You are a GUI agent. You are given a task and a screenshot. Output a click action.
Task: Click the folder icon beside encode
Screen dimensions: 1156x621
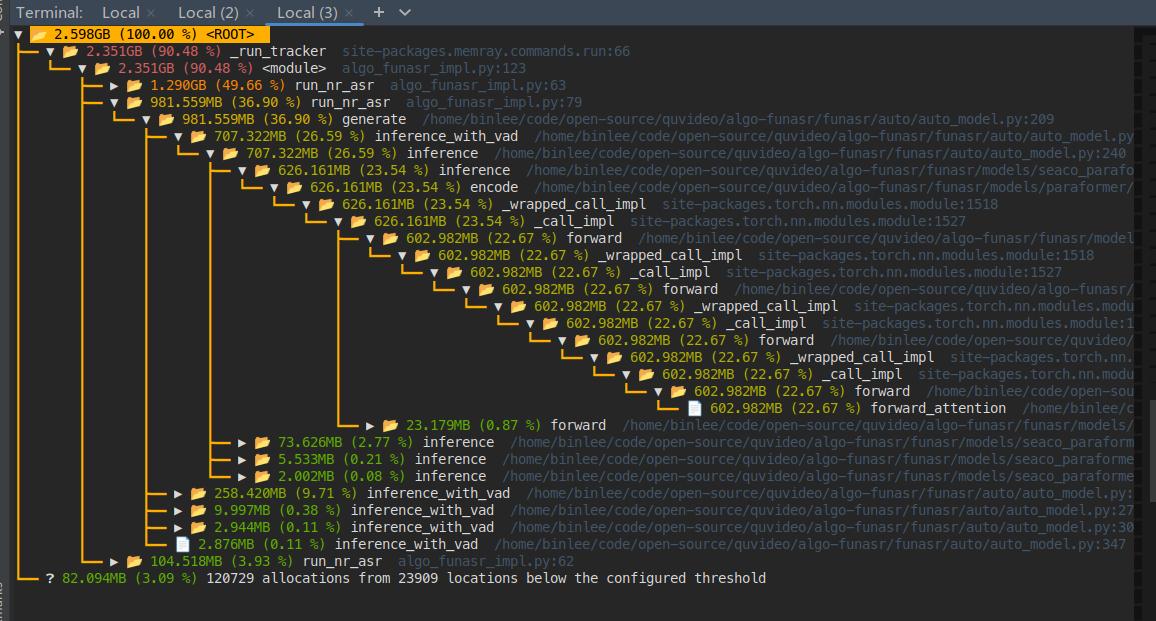point(294,187)
